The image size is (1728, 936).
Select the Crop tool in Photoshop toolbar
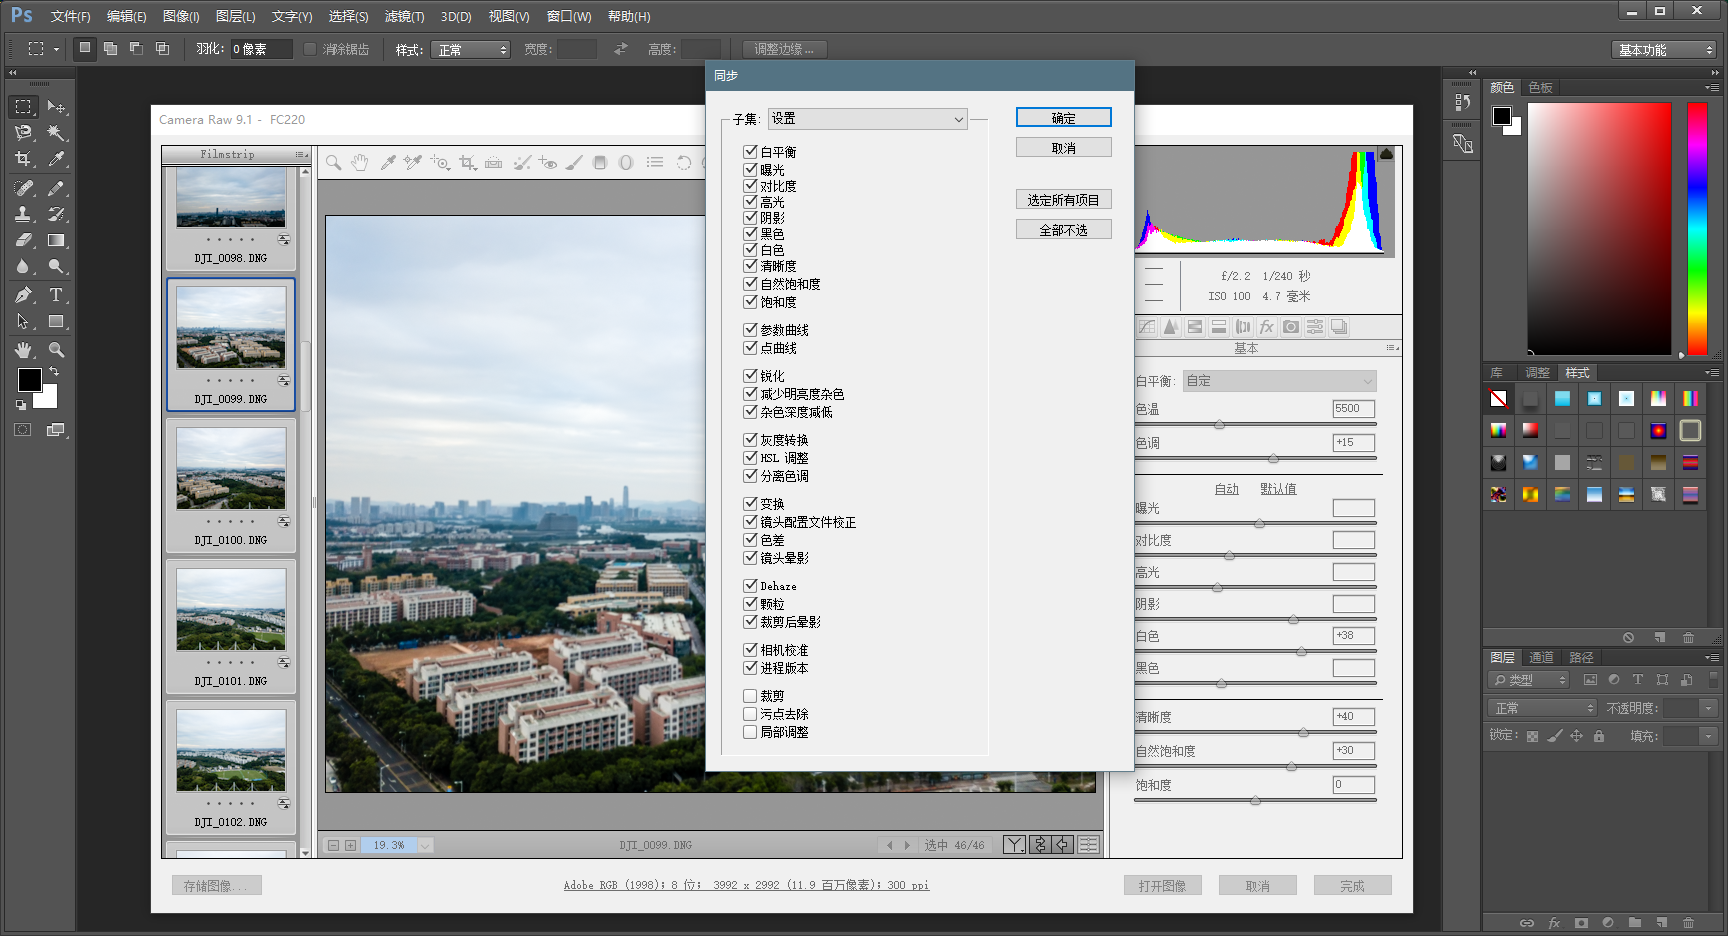23,159
